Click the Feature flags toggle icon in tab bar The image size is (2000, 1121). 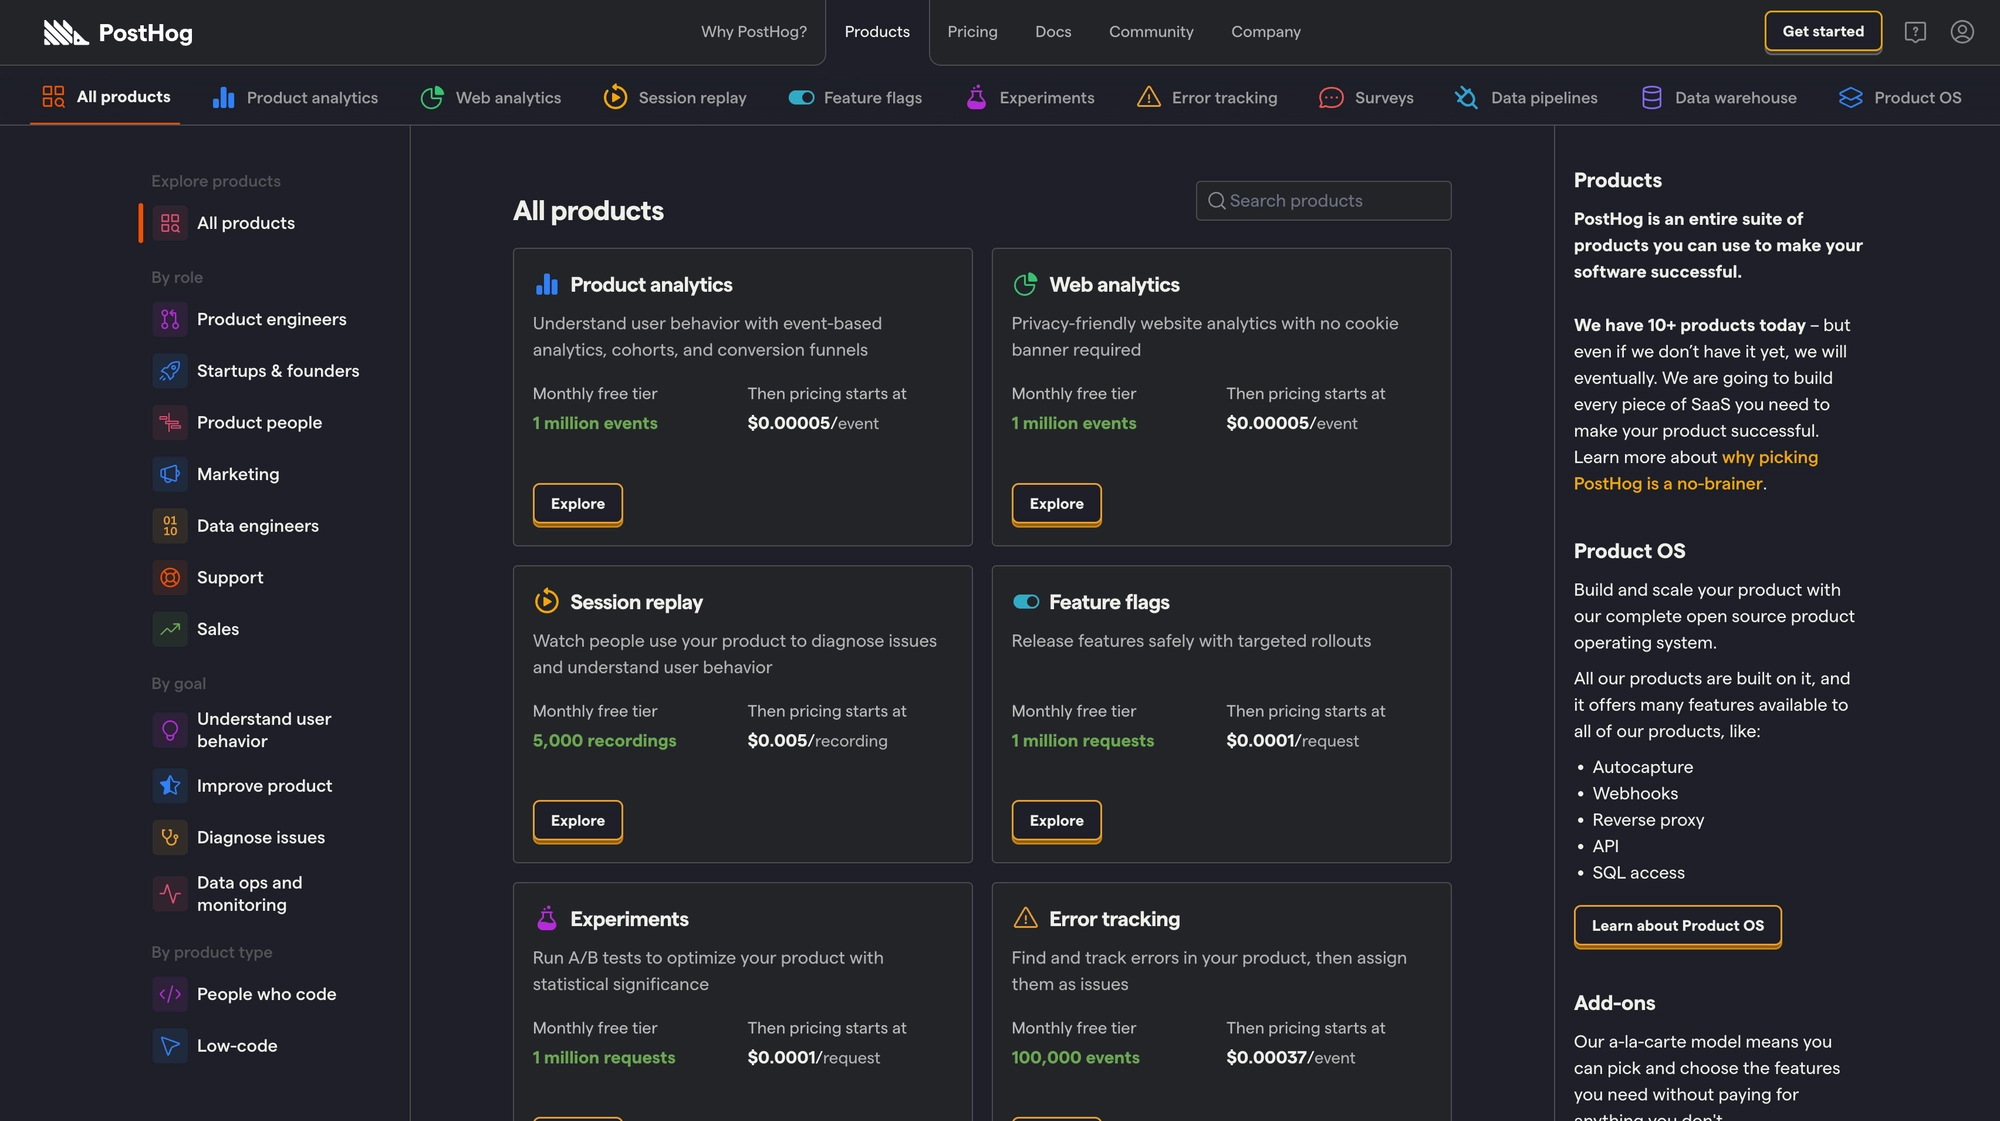801,97
